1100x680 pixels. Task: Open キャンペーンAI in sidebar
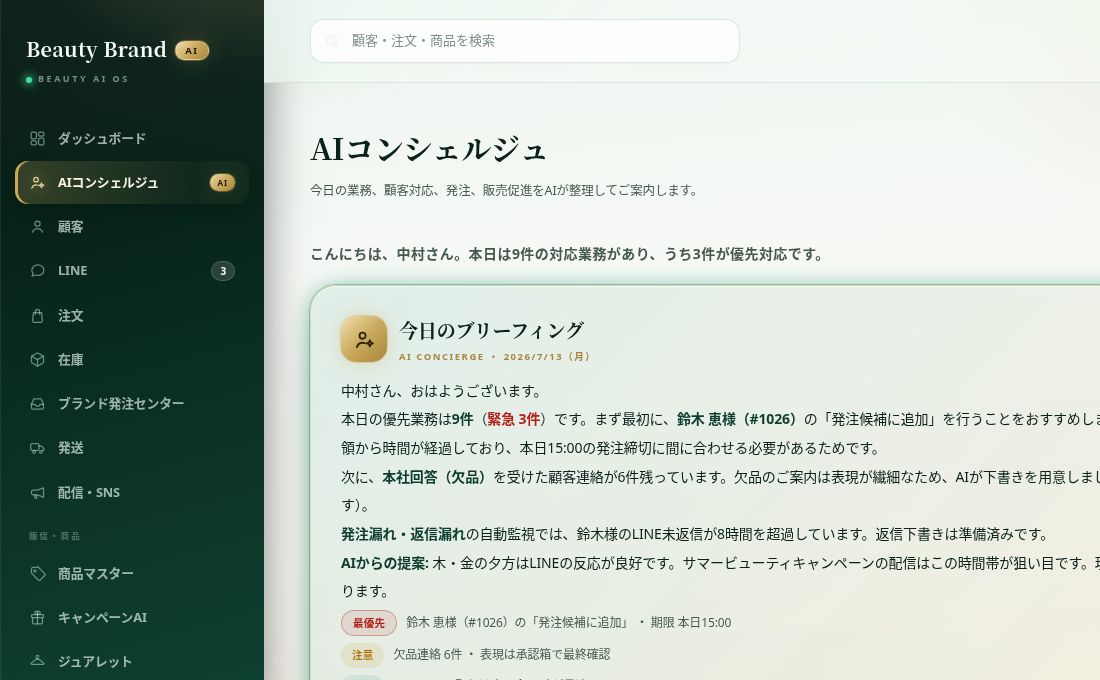tap(132, 618)
